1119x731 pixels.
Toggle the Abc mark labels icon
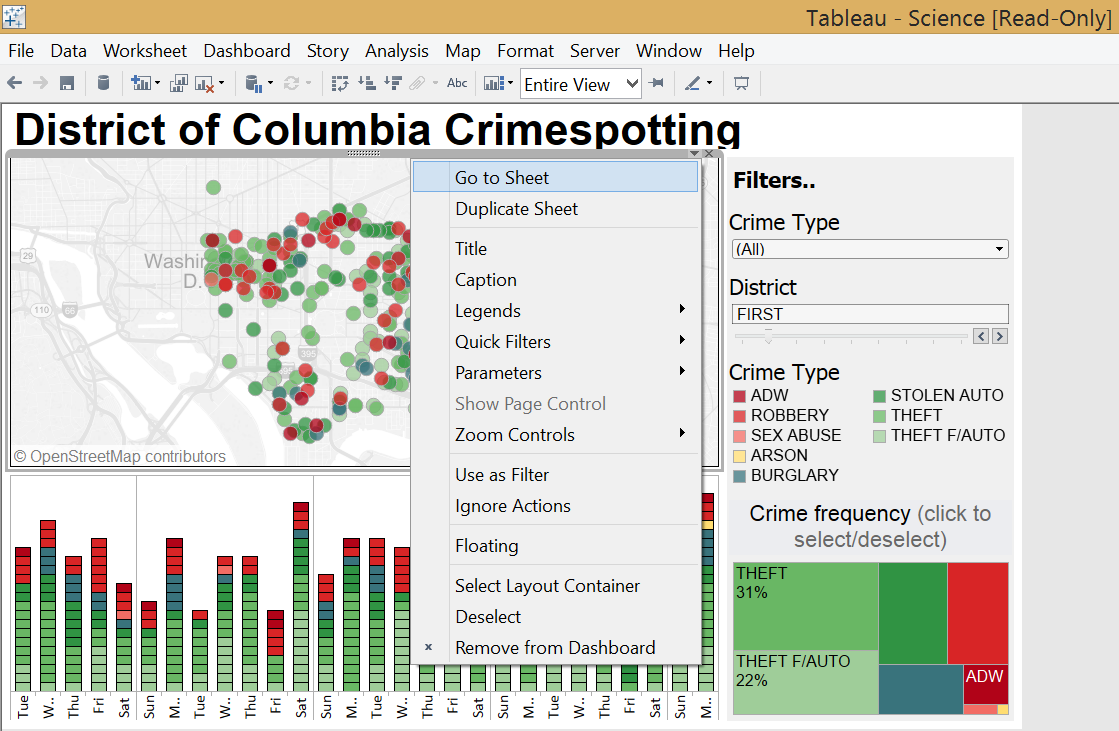(457, 84)
